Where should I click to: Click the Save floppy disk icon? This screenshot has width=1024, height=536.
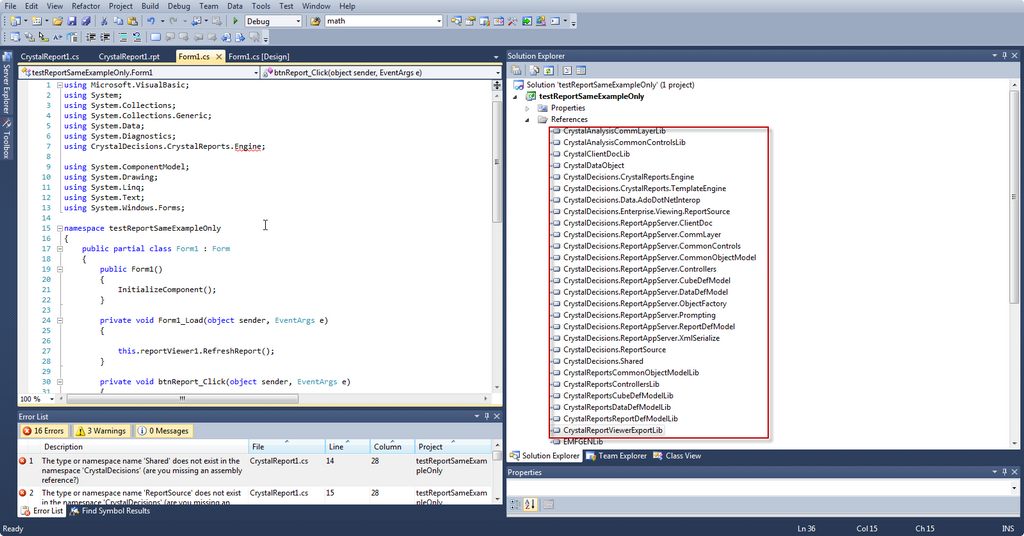click(x=71, y=21)
